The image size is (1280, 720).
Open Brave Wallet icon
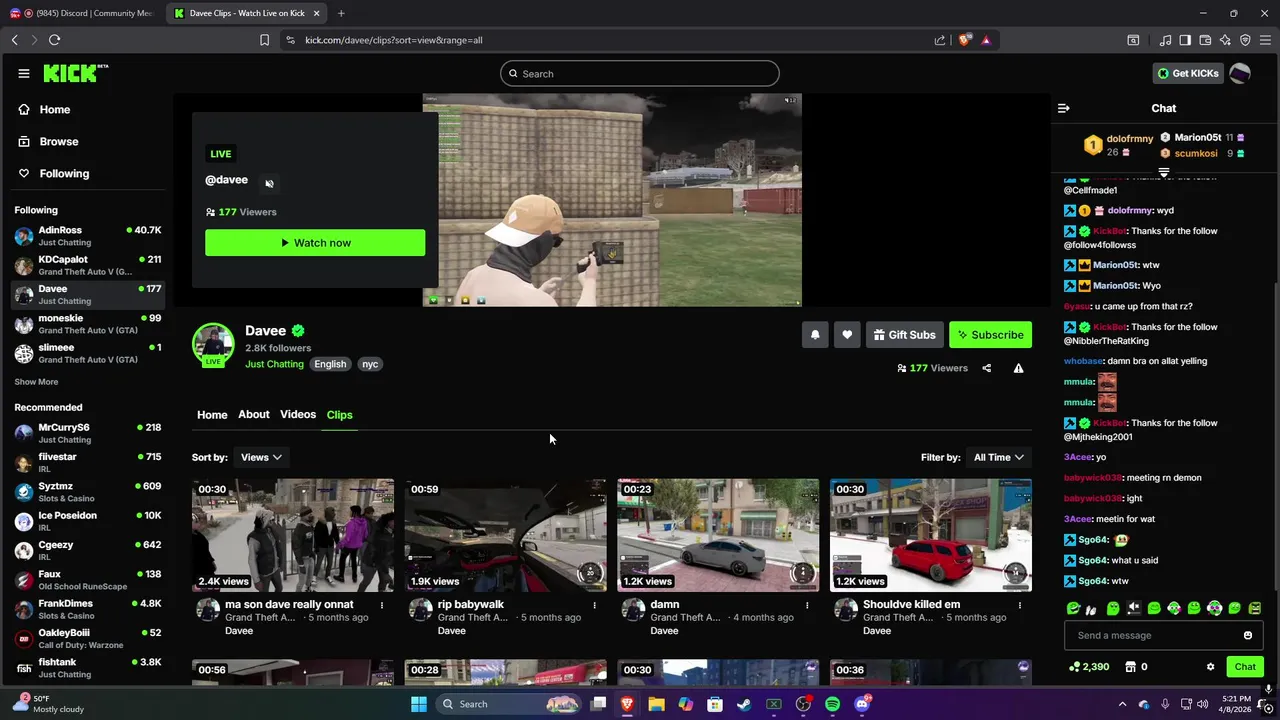[1205, 40]
